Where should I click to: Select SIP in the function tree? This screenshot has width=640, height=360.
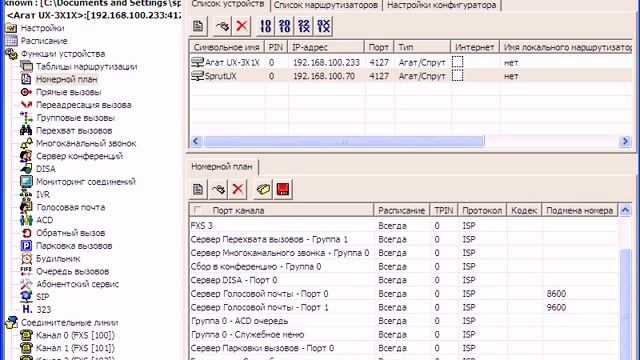tap(42, 297)
